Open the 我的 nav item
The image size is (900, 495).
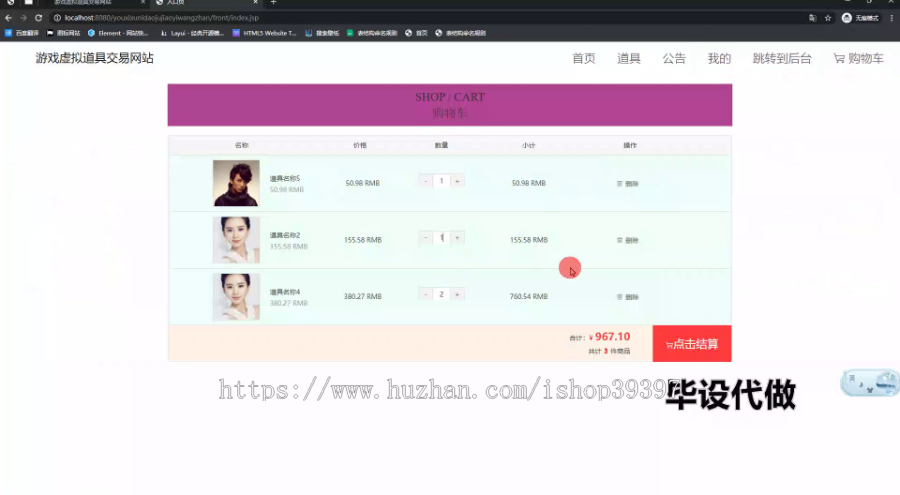click(x=719, y=59)
